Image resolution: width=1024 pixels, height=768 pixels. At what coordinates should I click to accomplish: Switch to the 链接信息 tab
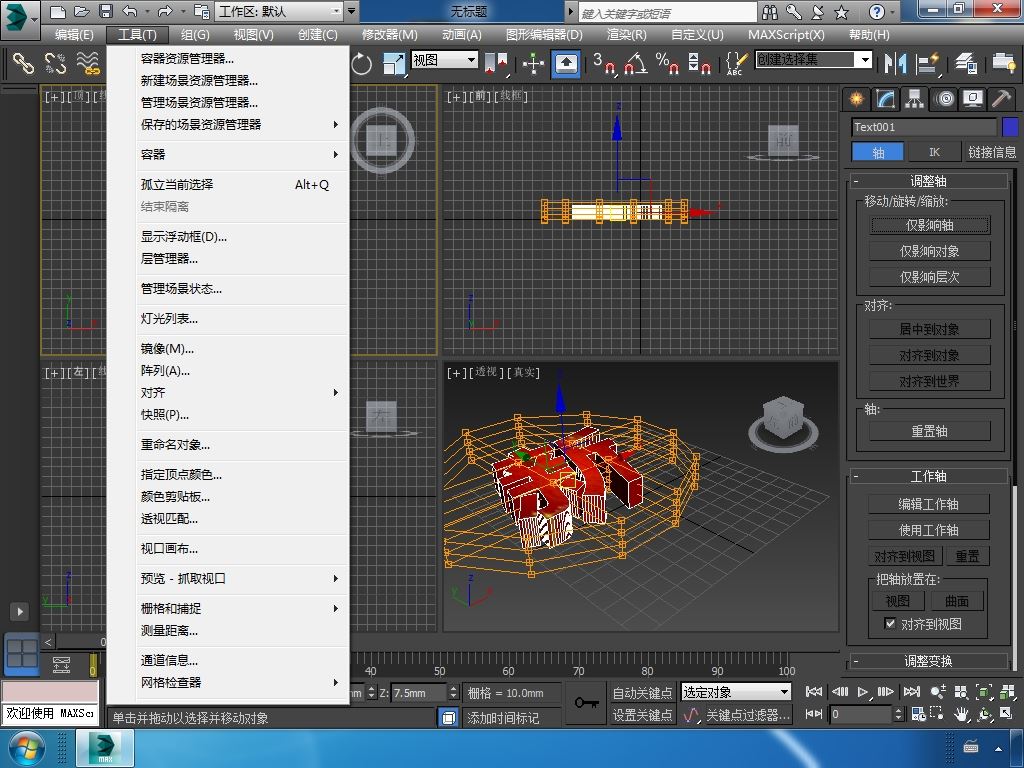991,152
